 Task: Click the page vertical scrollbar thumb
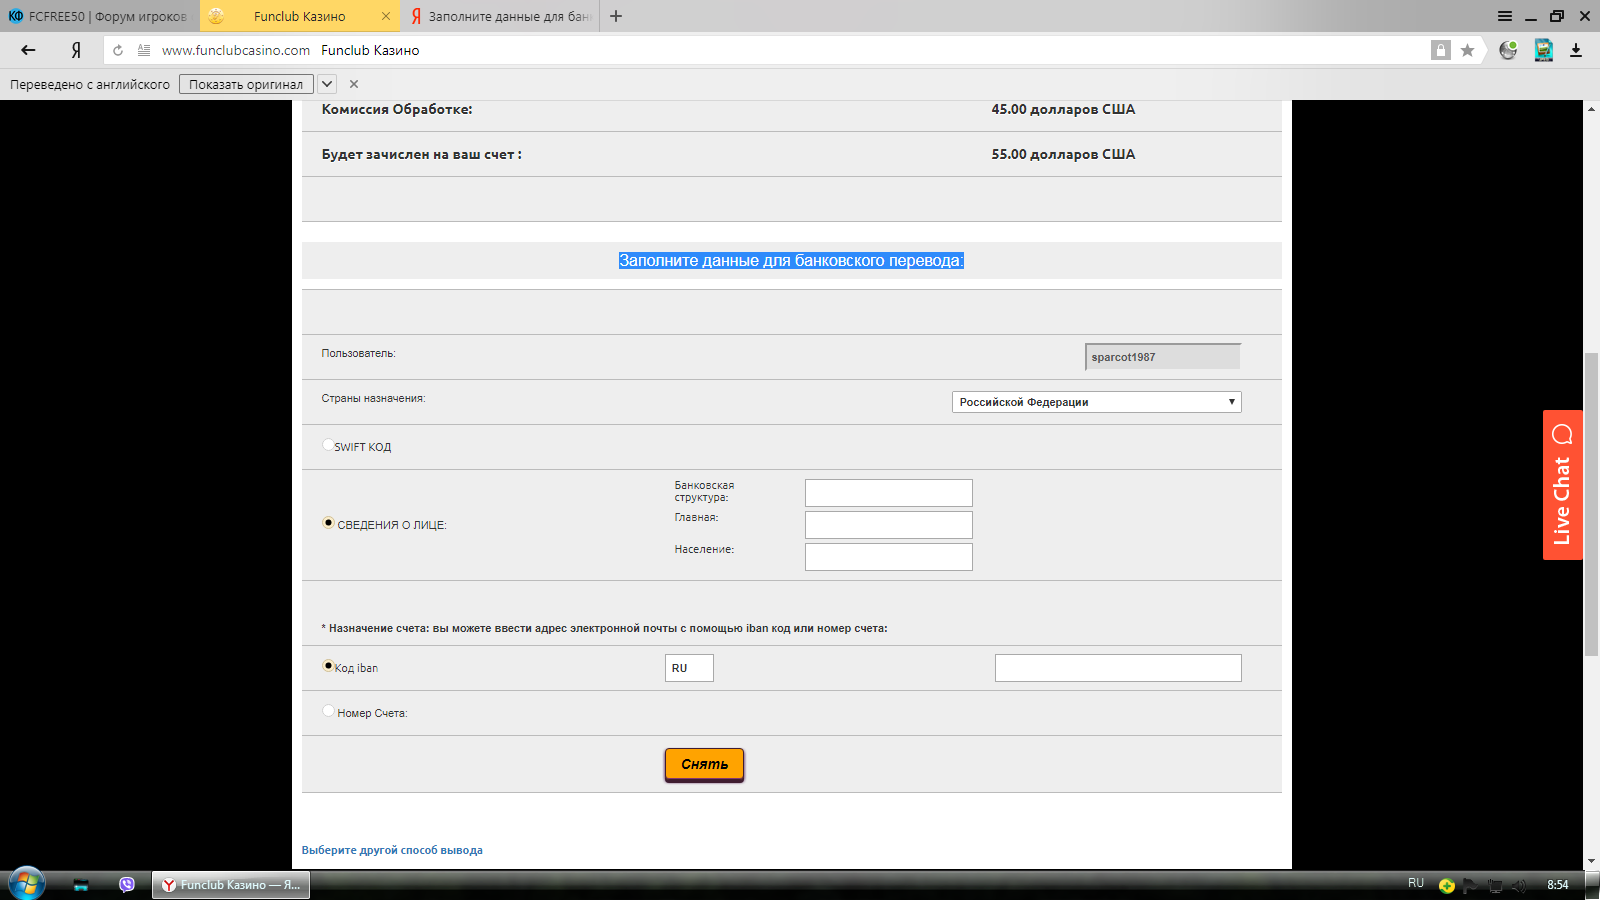point(1591,504)
